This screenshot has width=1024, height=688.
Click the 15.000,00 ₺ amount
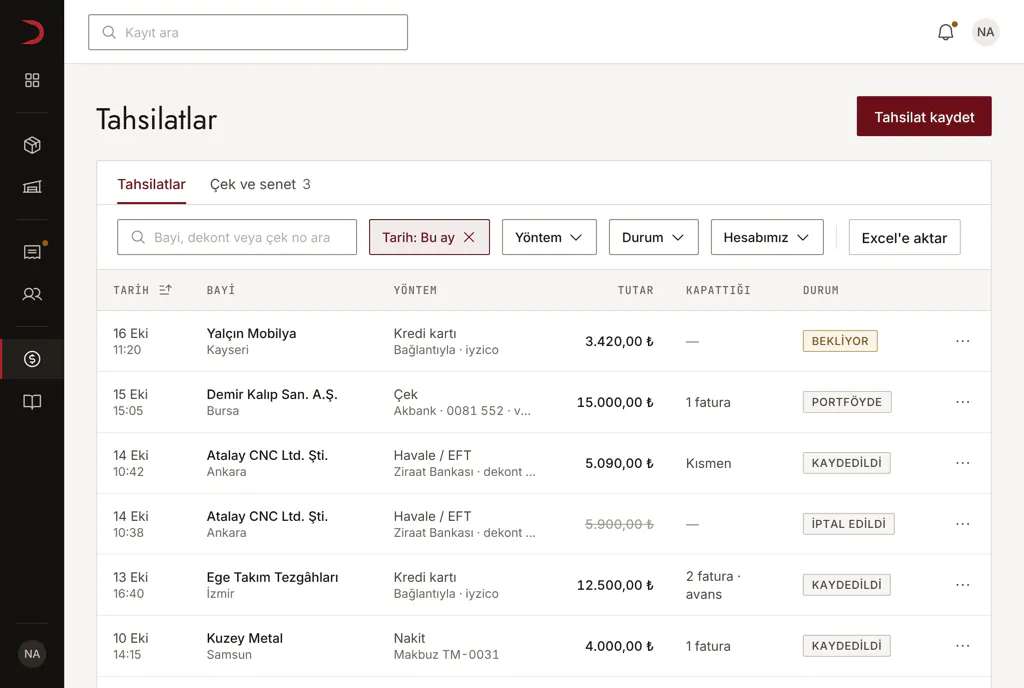click(x=615, y=403)
